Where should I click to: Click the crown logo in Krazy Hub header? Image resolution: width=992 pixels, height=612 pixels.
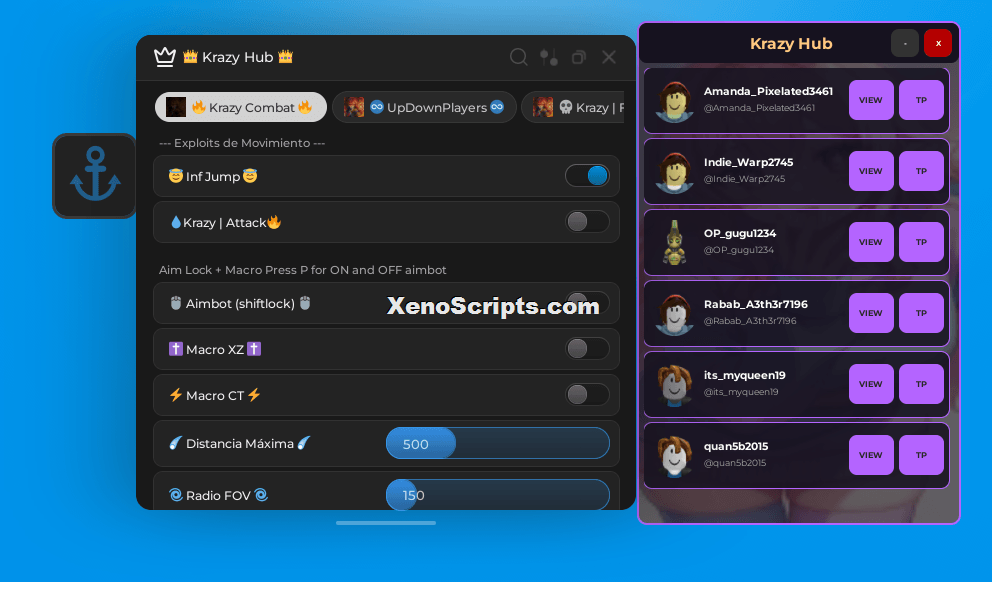coord(165,57)
